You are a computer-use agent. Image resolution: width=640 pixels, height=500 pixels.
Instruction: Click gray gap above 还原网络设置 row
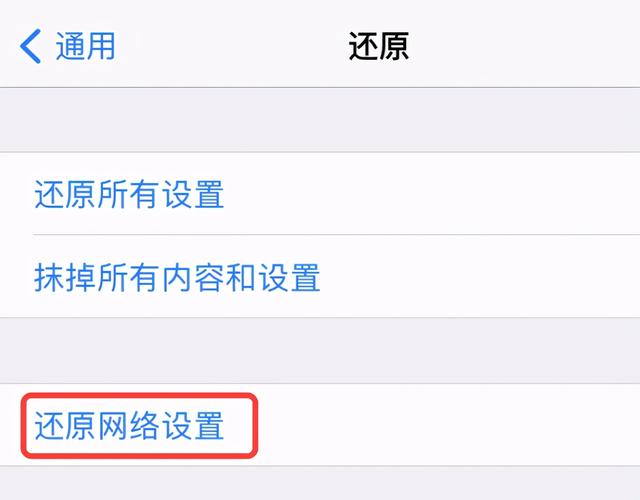click(320, 351)
